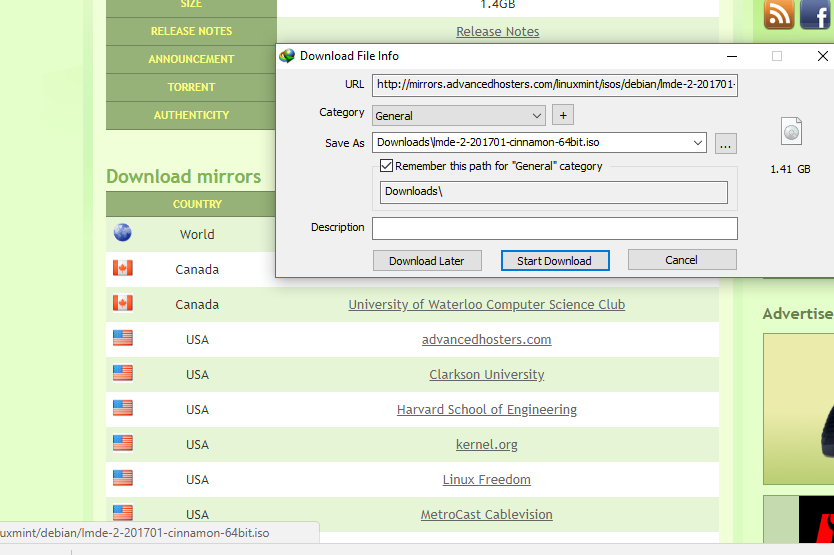
Task: Open the Release Notes link
Action: [x=497, y=31]
